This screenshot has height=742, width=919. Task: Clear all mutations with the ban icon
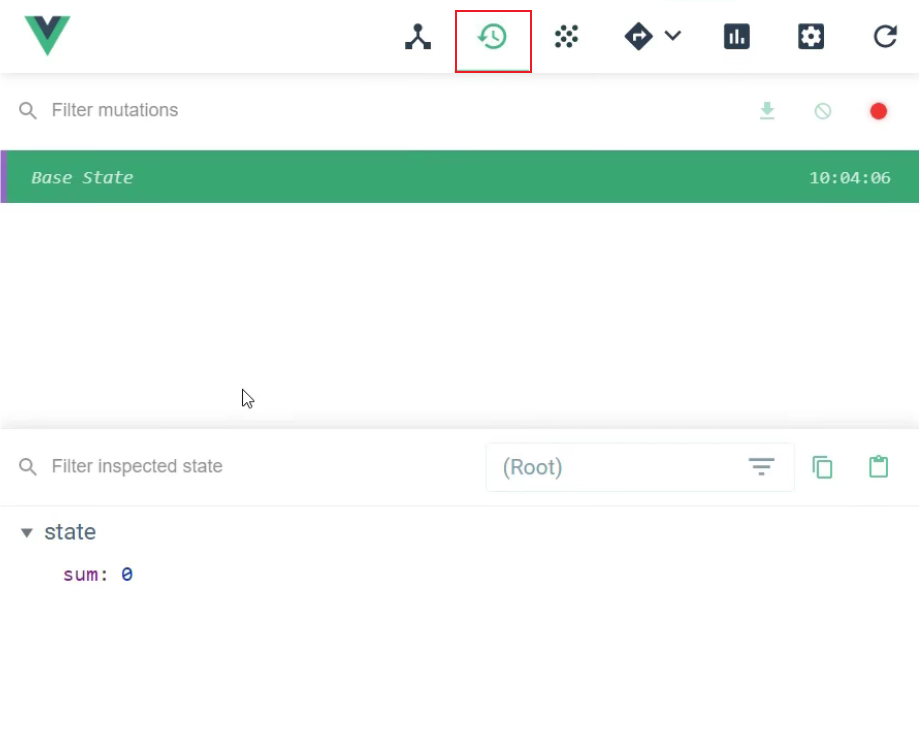(821, 110)
